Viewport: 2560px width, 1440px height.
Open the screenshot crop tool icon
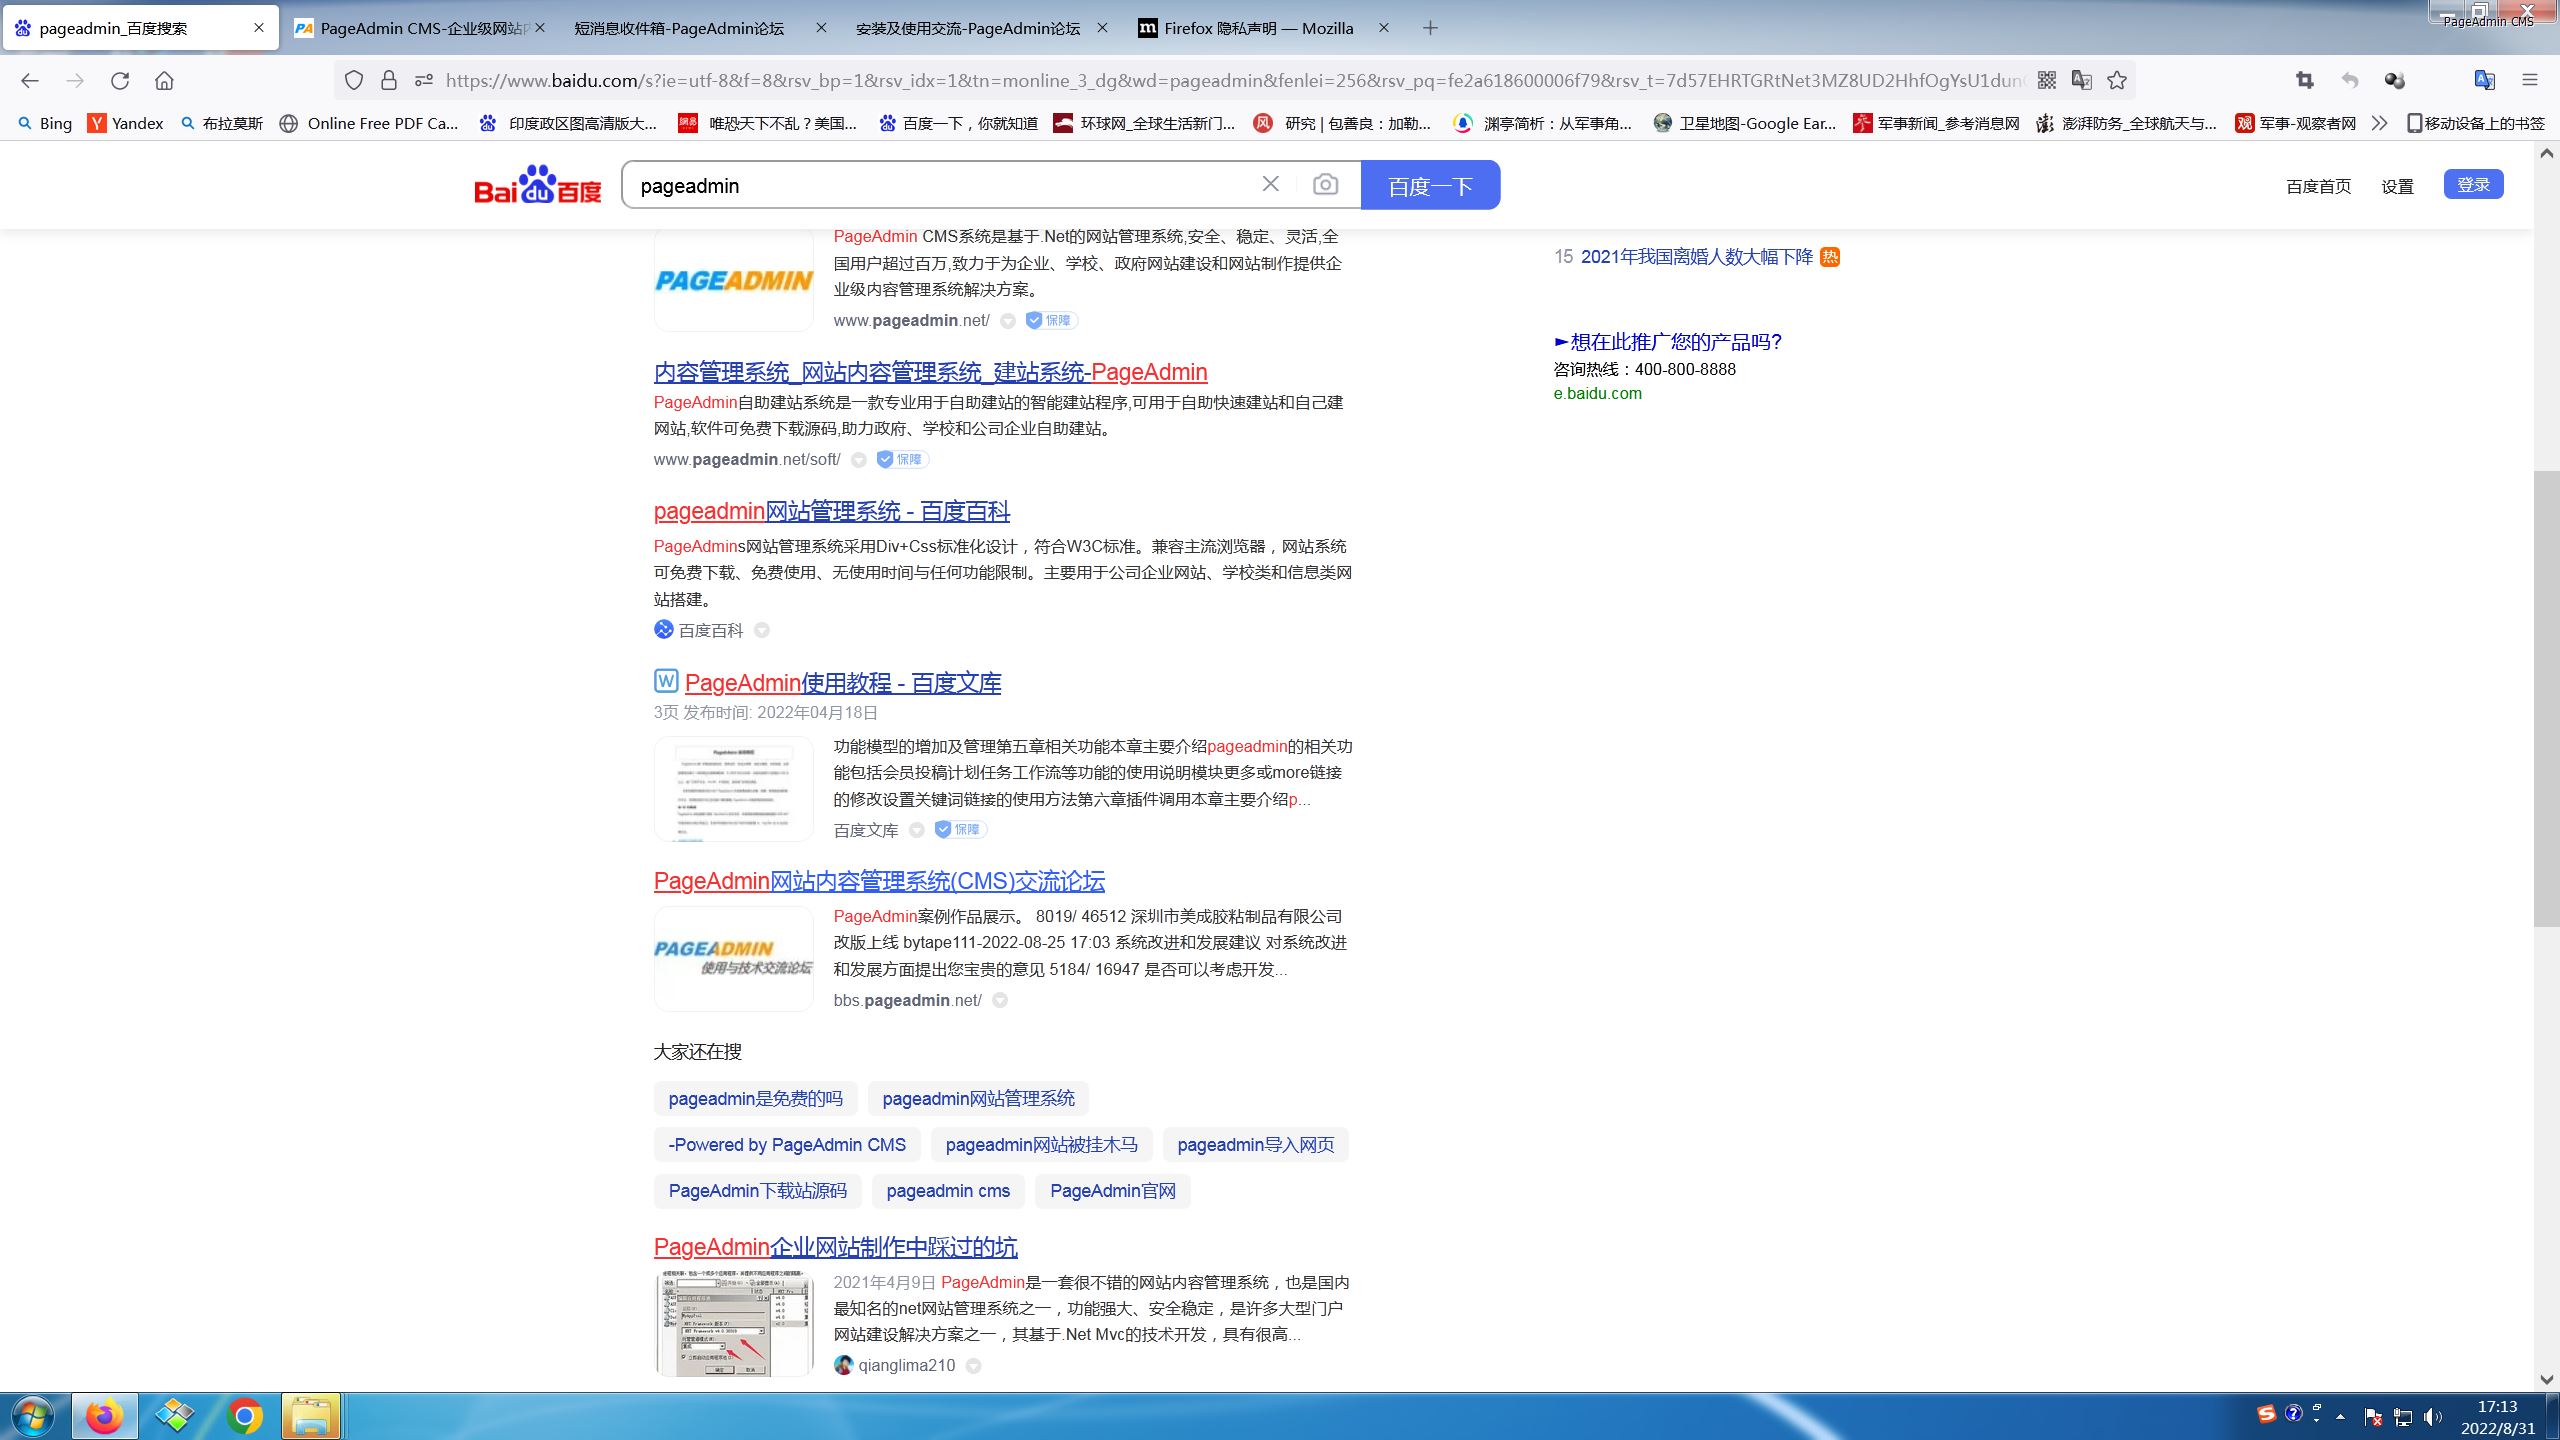pyautogui.click(x=2305, y=80)
